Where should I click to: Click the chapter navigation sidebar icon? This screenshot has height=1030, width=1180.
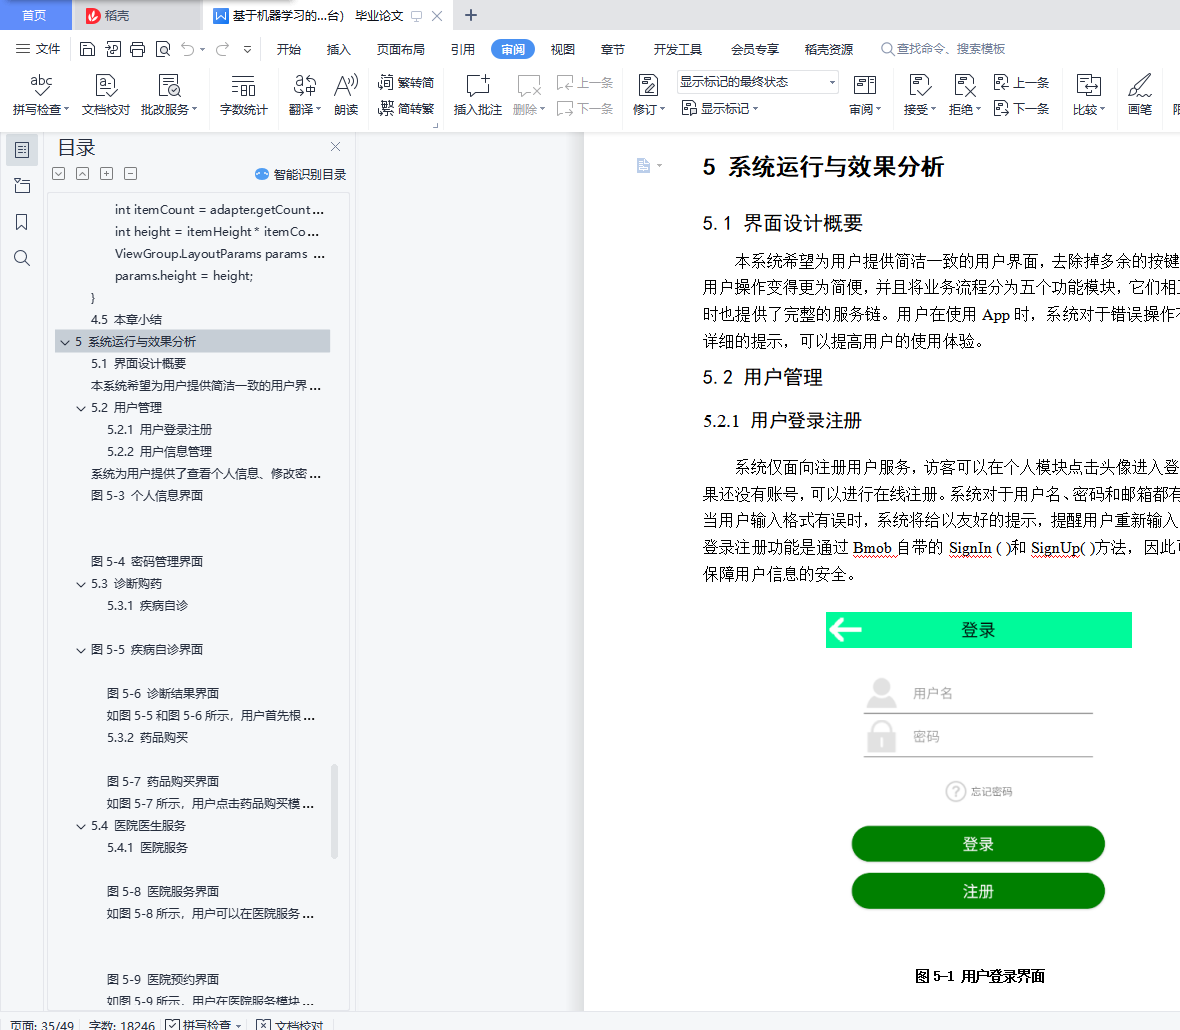[22, 186]
